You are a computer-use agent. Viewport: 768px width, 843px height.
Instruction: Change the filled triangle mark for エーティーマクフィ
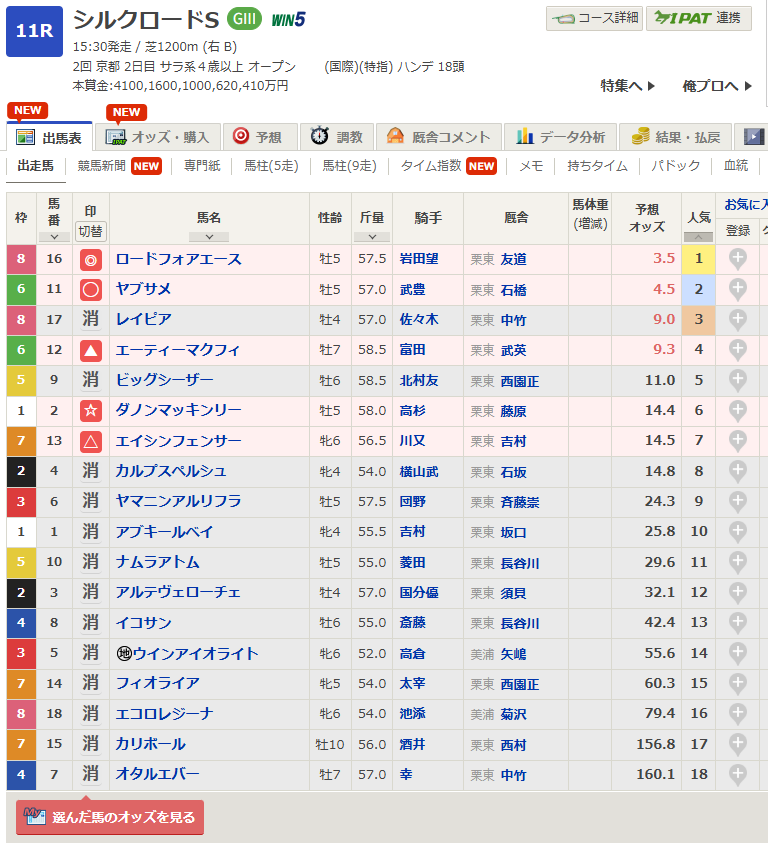90,351
